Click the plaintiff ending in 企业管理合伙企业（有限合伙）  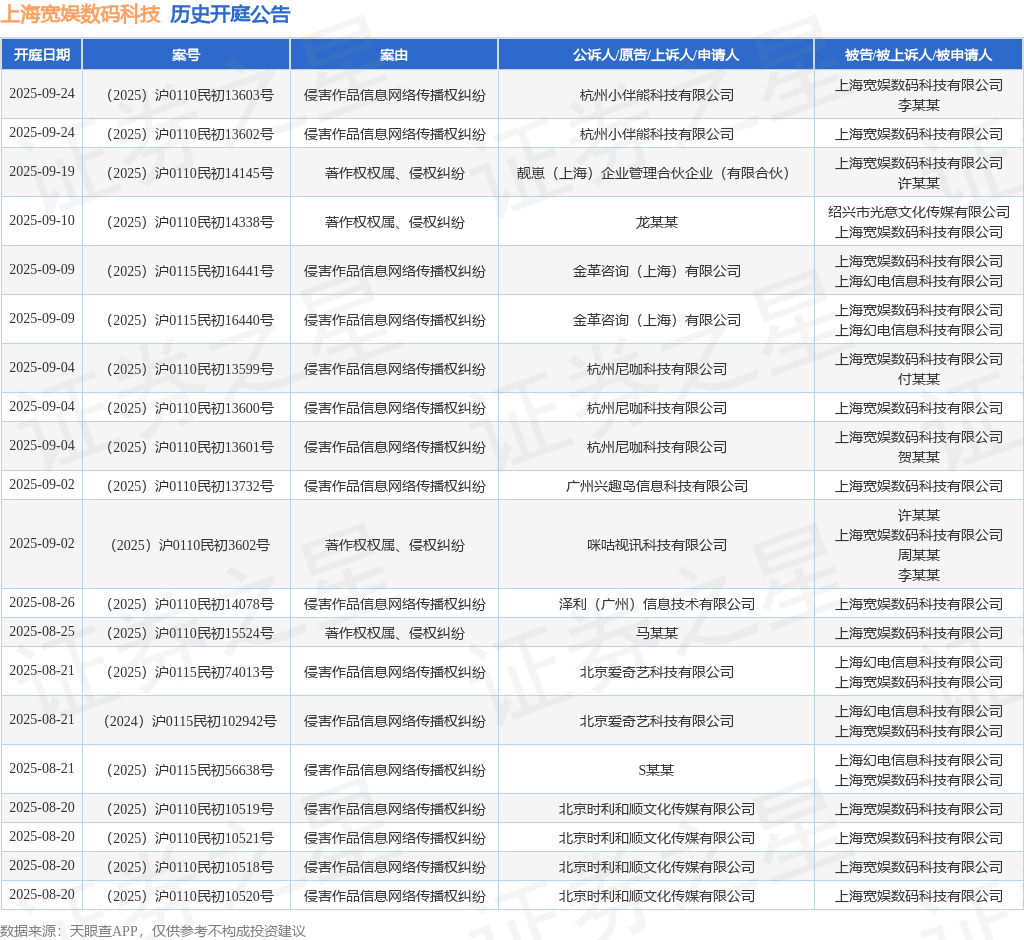656,173
